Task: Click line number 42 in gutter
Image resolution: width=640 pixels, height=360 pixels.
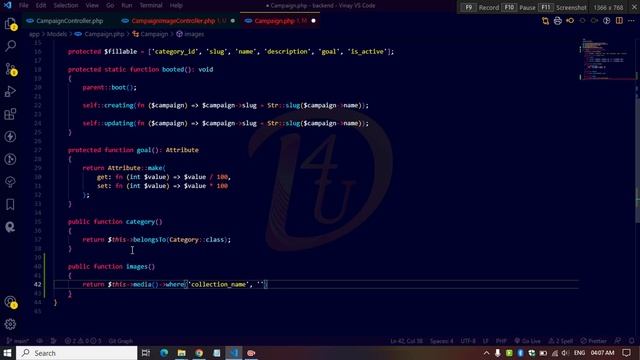Action: (x=38, y=284)
